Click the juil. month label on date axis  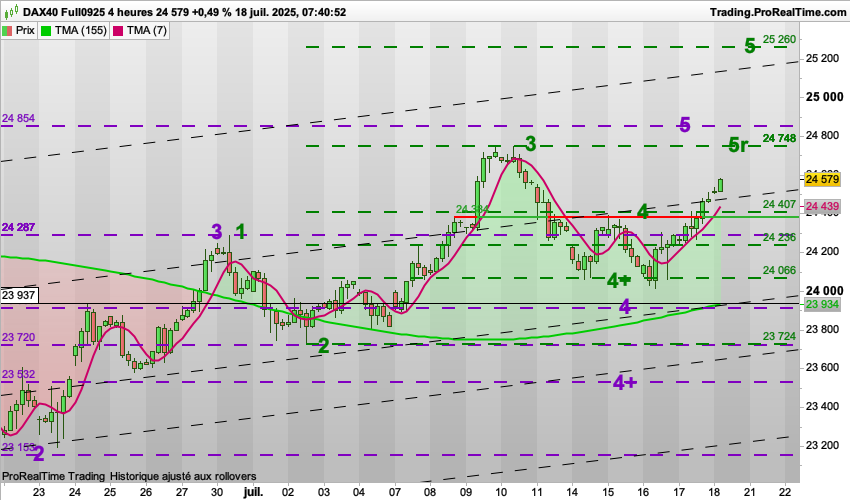253,492
